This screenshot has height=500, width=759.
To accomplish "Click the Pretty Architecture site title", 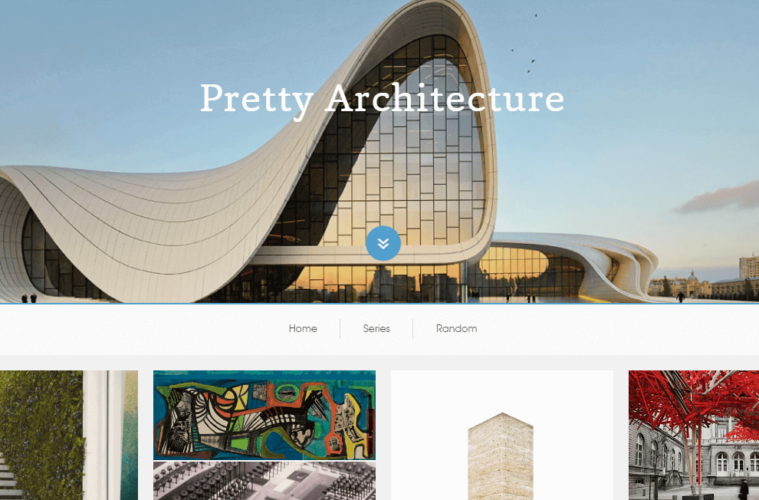I will tap(382, 99).
